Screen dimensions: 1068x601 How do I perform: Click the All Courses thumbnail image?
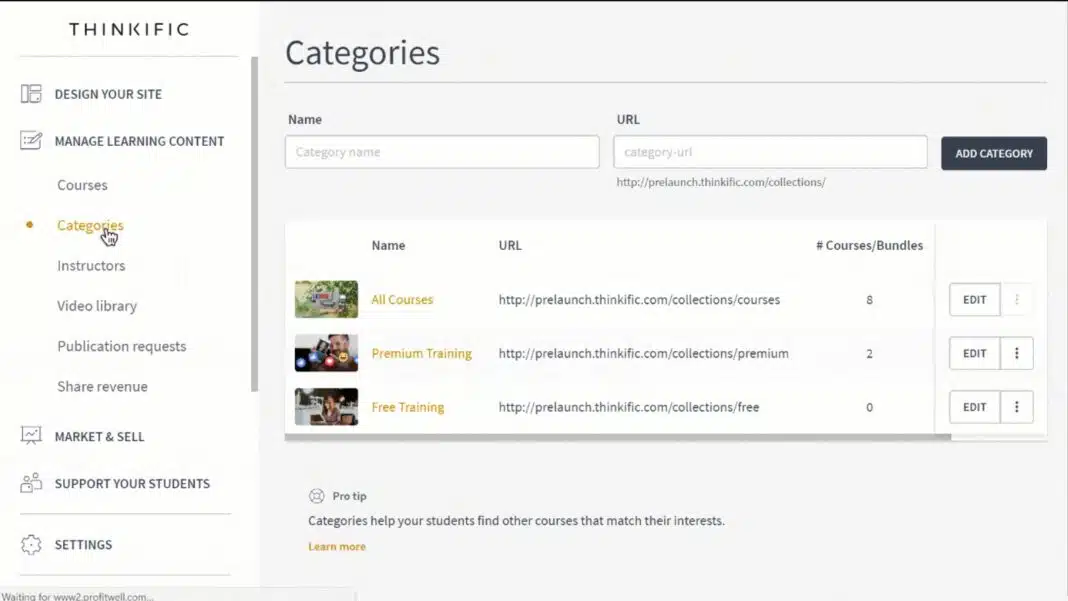pos(326,299)
